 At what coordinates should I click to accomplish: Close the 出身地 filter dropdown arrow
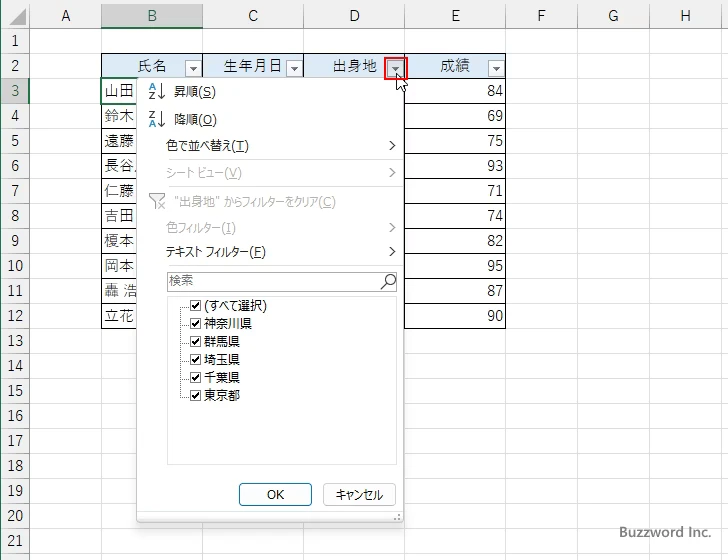point(397,68)
